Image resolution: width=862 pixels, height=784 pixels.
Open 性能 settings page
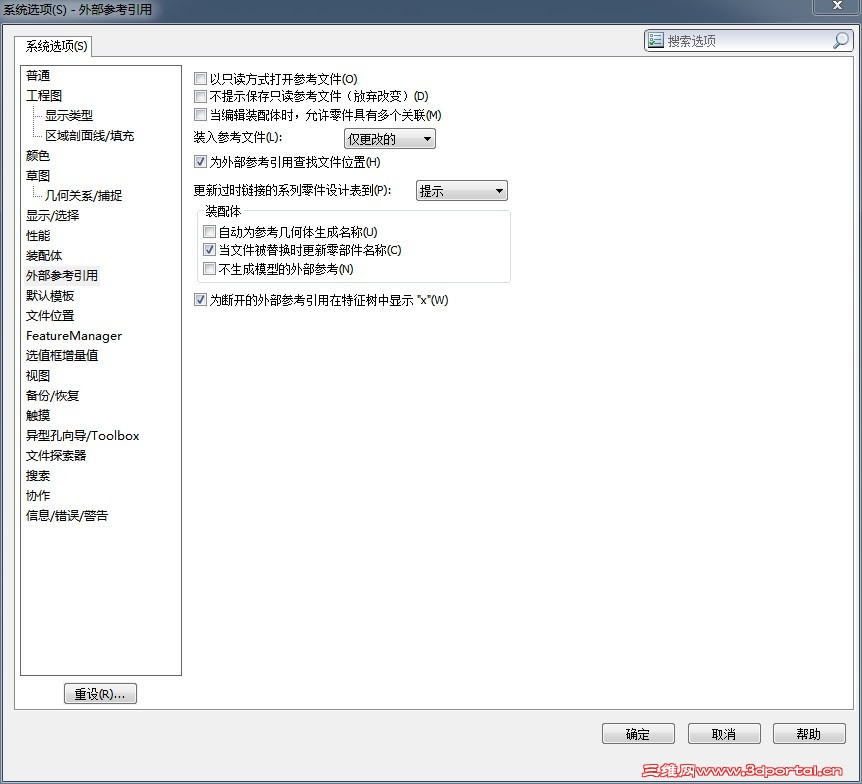pyautogui.click(x=38, y=235)
